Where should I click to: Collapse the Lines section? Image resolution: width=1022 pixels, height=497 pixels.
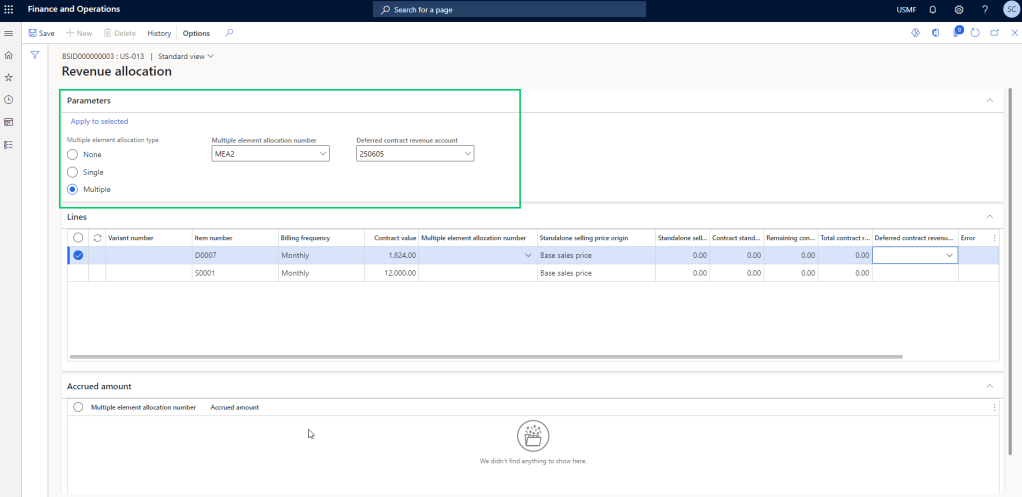point(989,216)
